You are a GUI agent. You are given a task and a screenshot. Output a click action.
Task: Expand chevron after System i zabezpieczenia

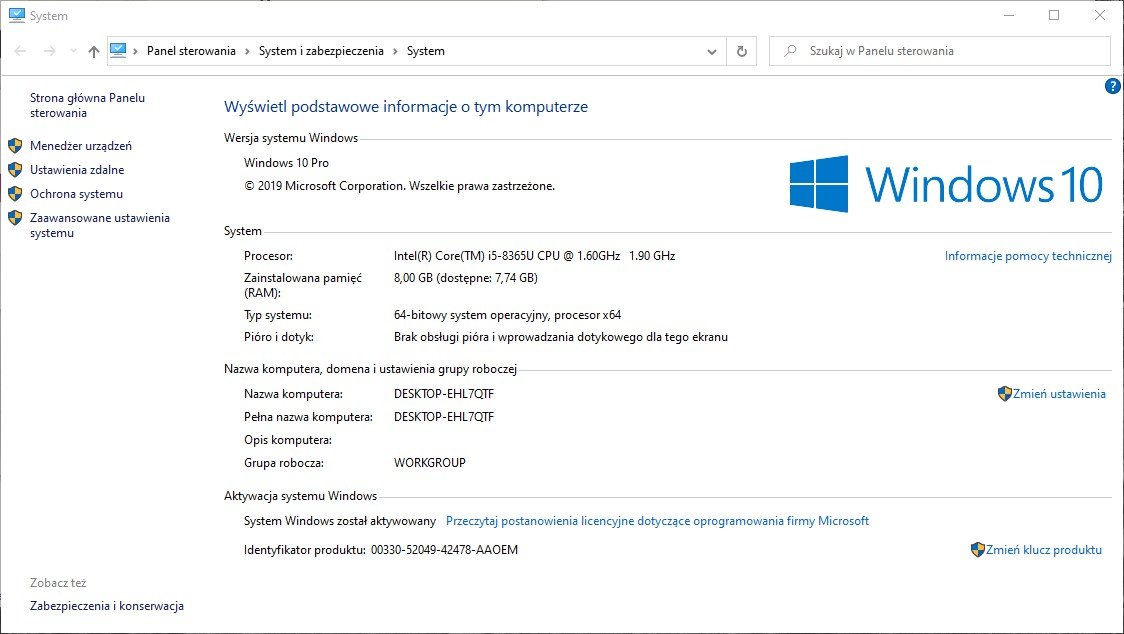395,51
